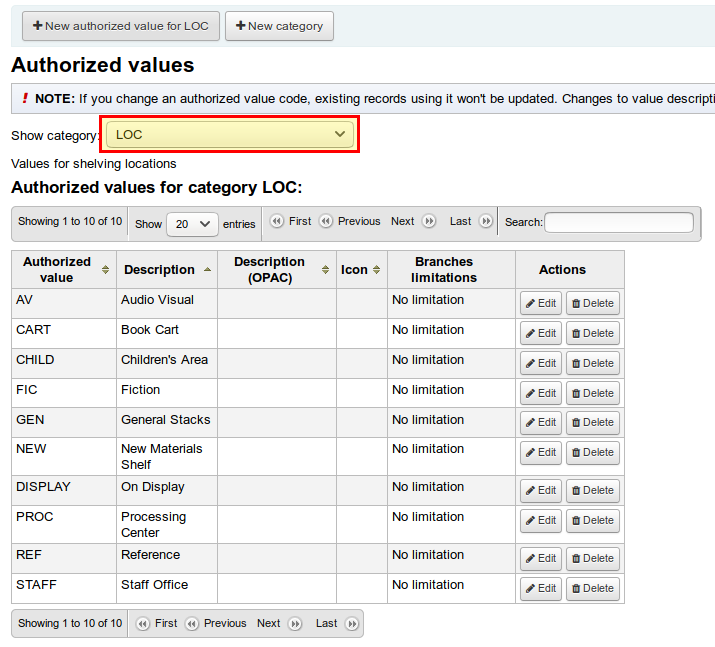Click the Next page arrow icon in top pagination

coord(429,222)
